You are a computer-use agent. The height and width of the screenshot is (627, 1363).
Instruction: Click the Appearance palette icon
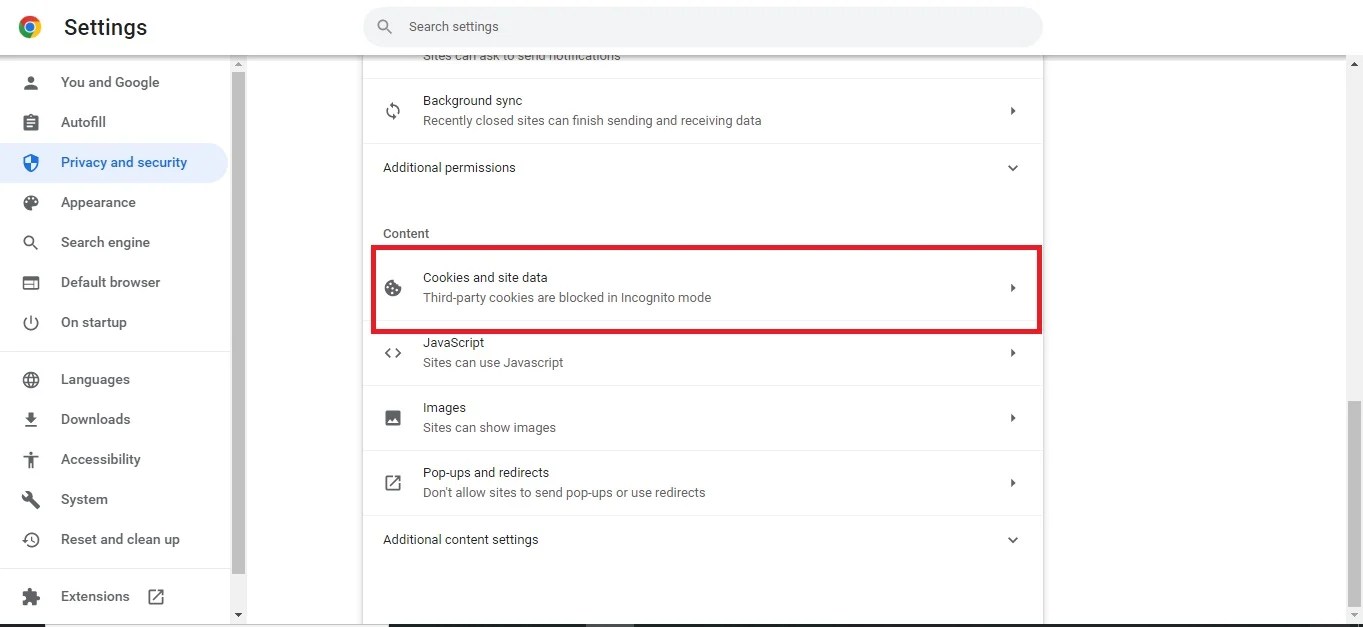(x=31, y=202)
